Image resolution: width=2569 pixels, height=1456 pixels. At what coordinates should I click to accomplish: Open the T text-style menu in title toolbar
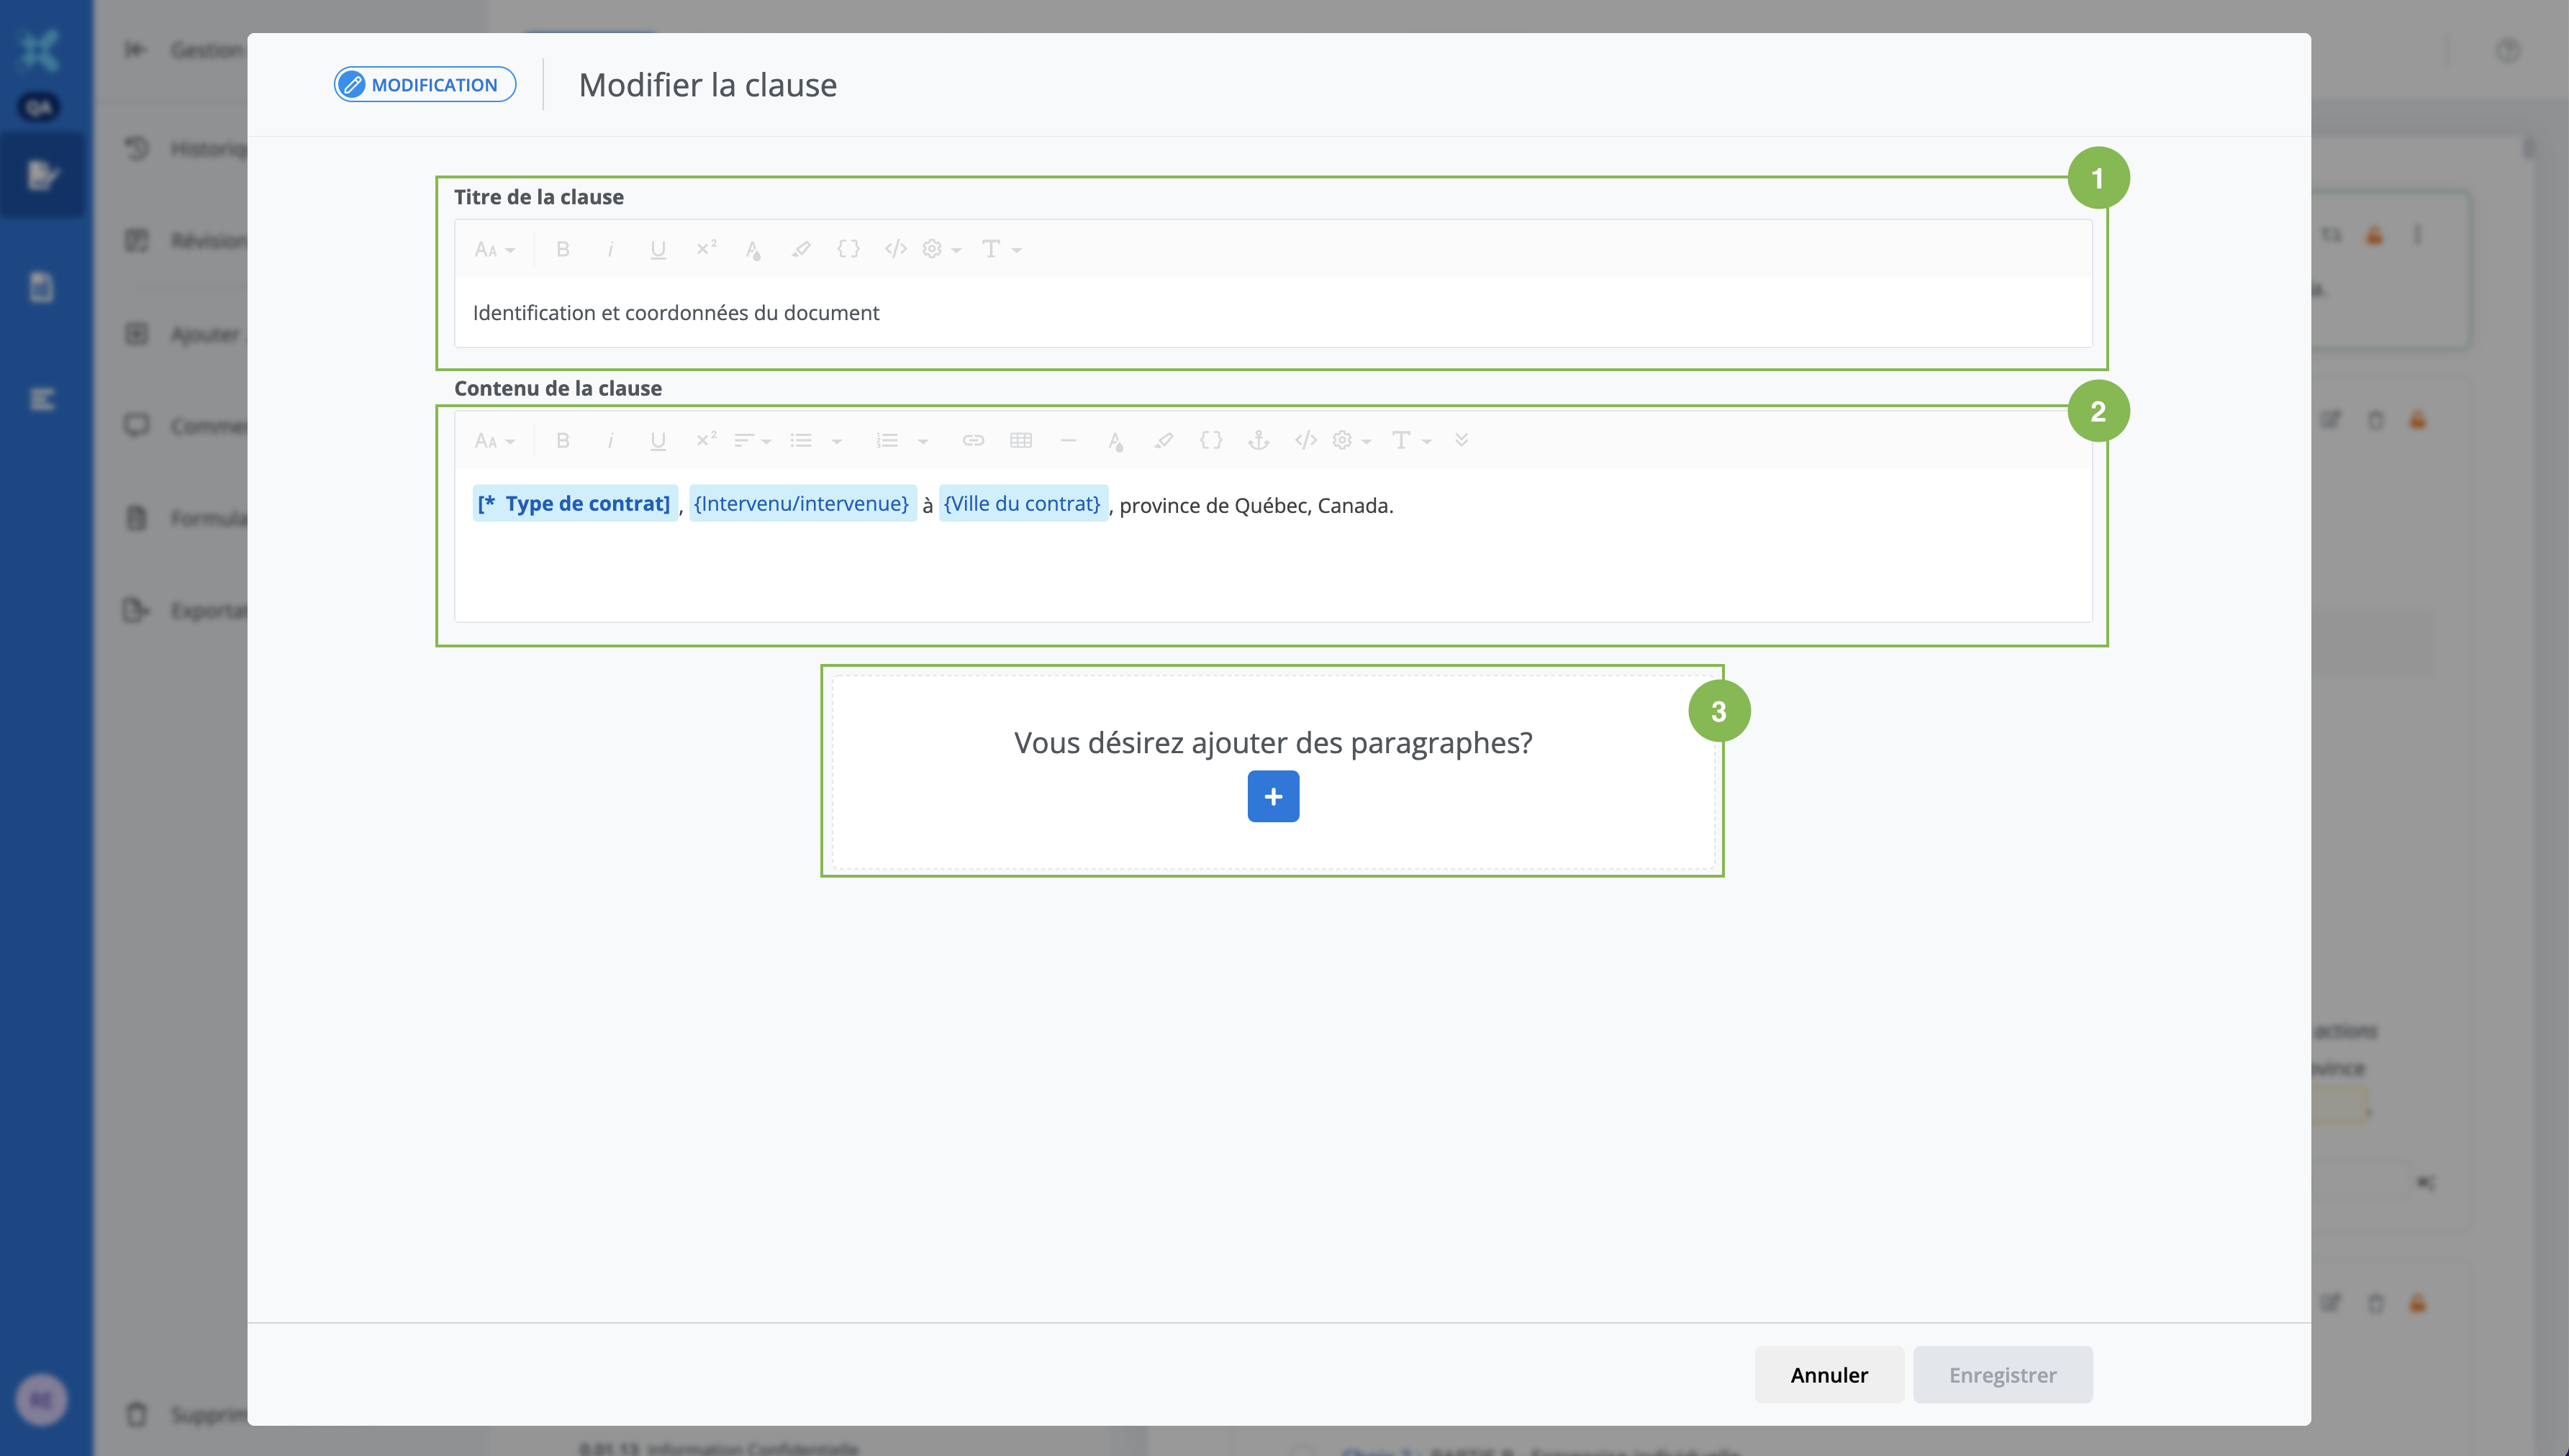coord(1000,249)
